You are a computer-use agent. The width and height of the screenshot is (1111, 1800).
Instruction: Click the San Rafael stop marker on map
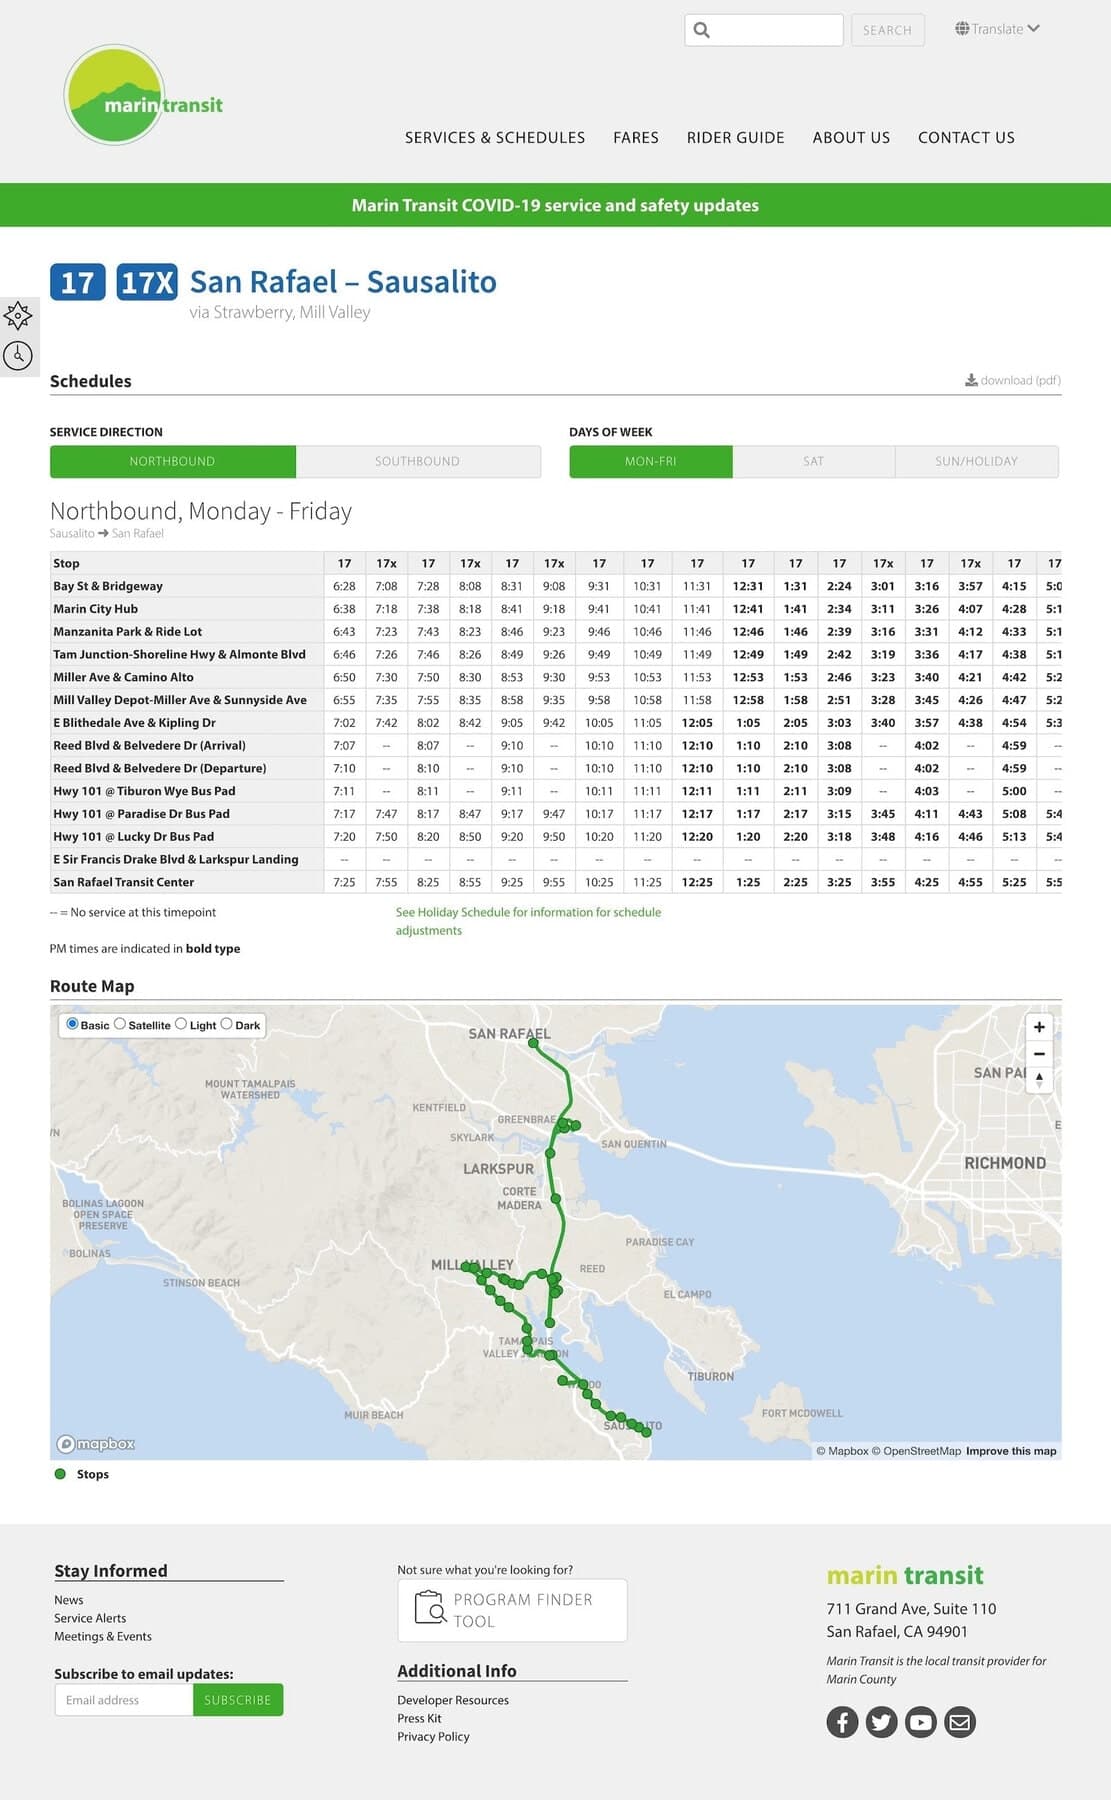533,1043
